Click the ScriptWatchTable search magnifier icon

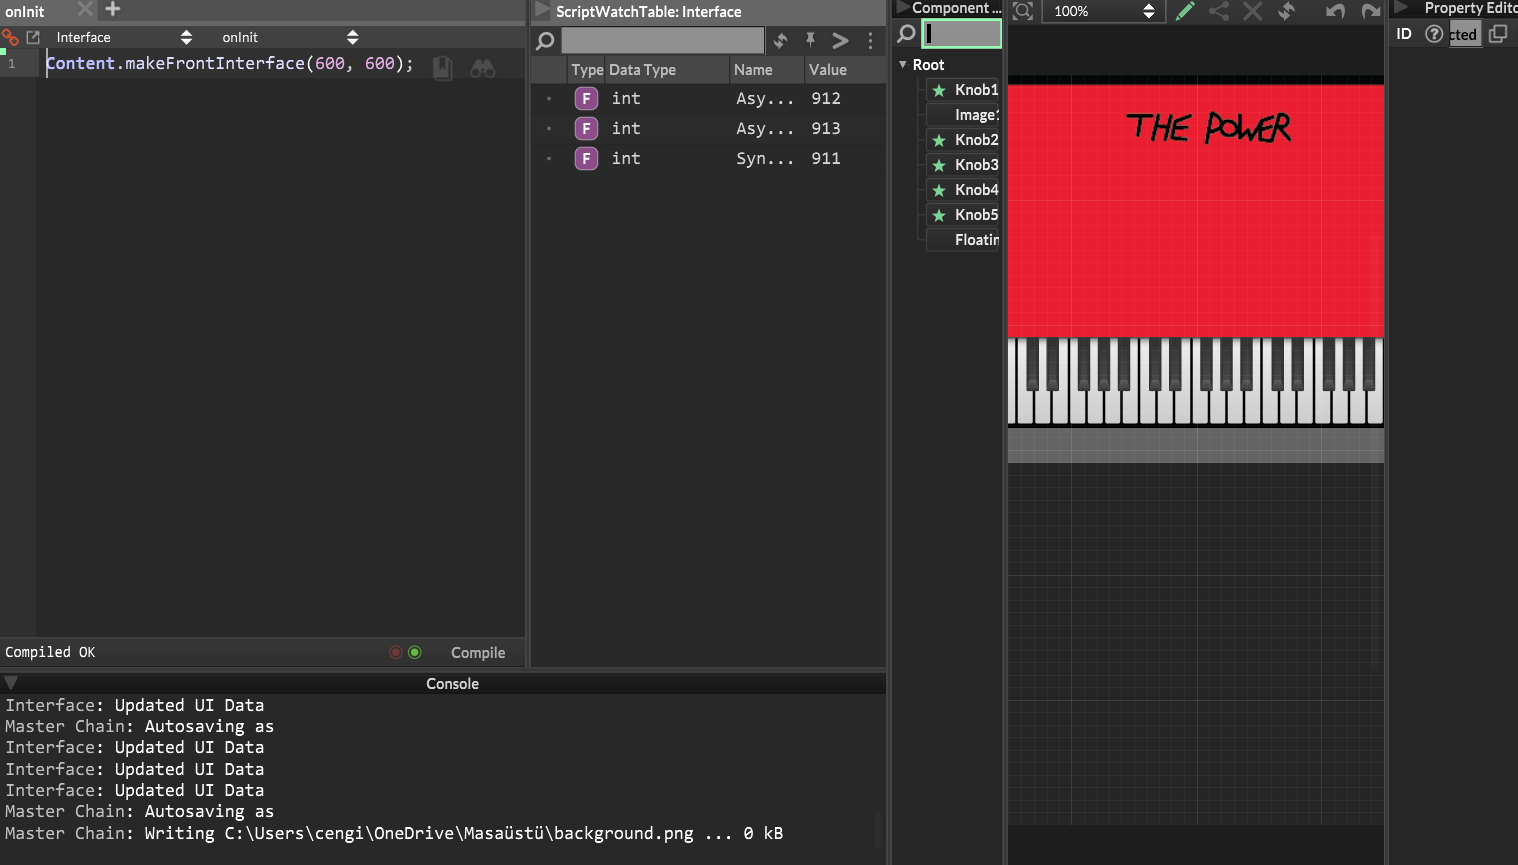(545, 41)
